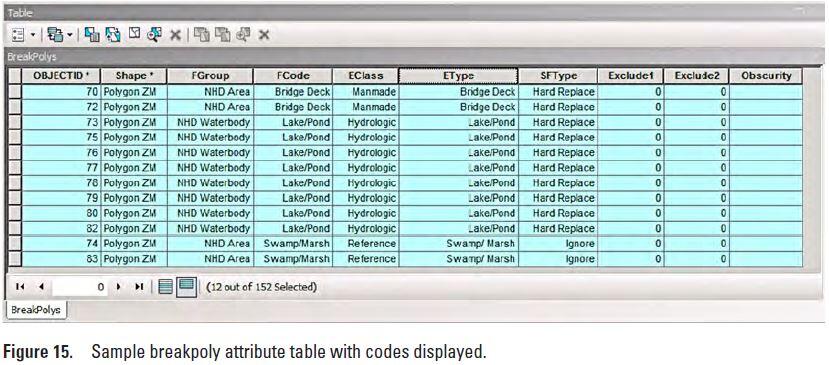Viewport: 829px width, 365px height.
Task: Click the grayed-out Delete Highlighted X icon
Action: pos(264,35)
